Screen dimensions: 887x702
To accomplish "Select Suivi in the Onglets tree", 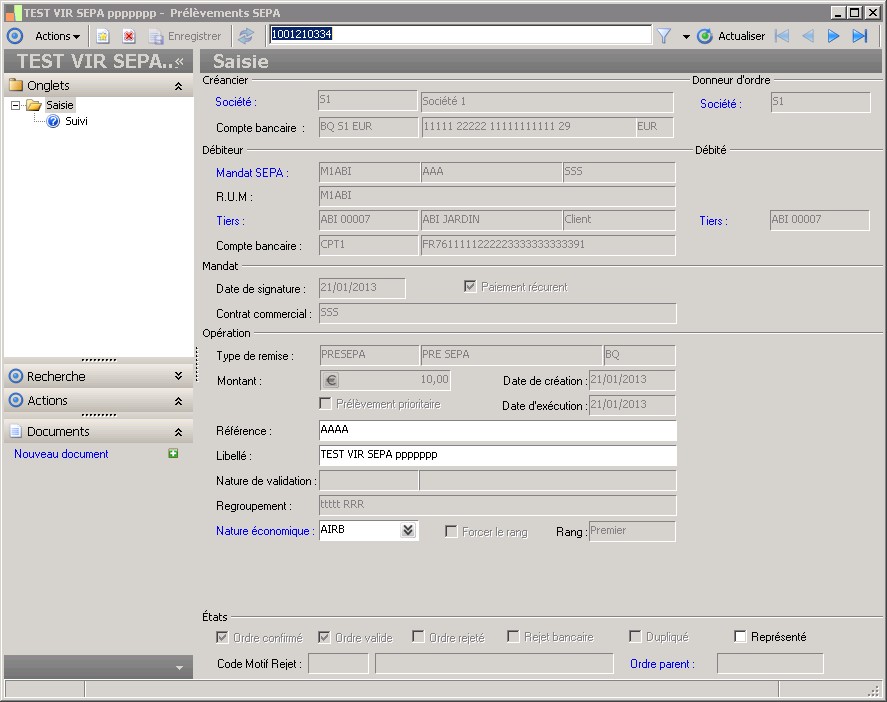I will coord(76,121).
